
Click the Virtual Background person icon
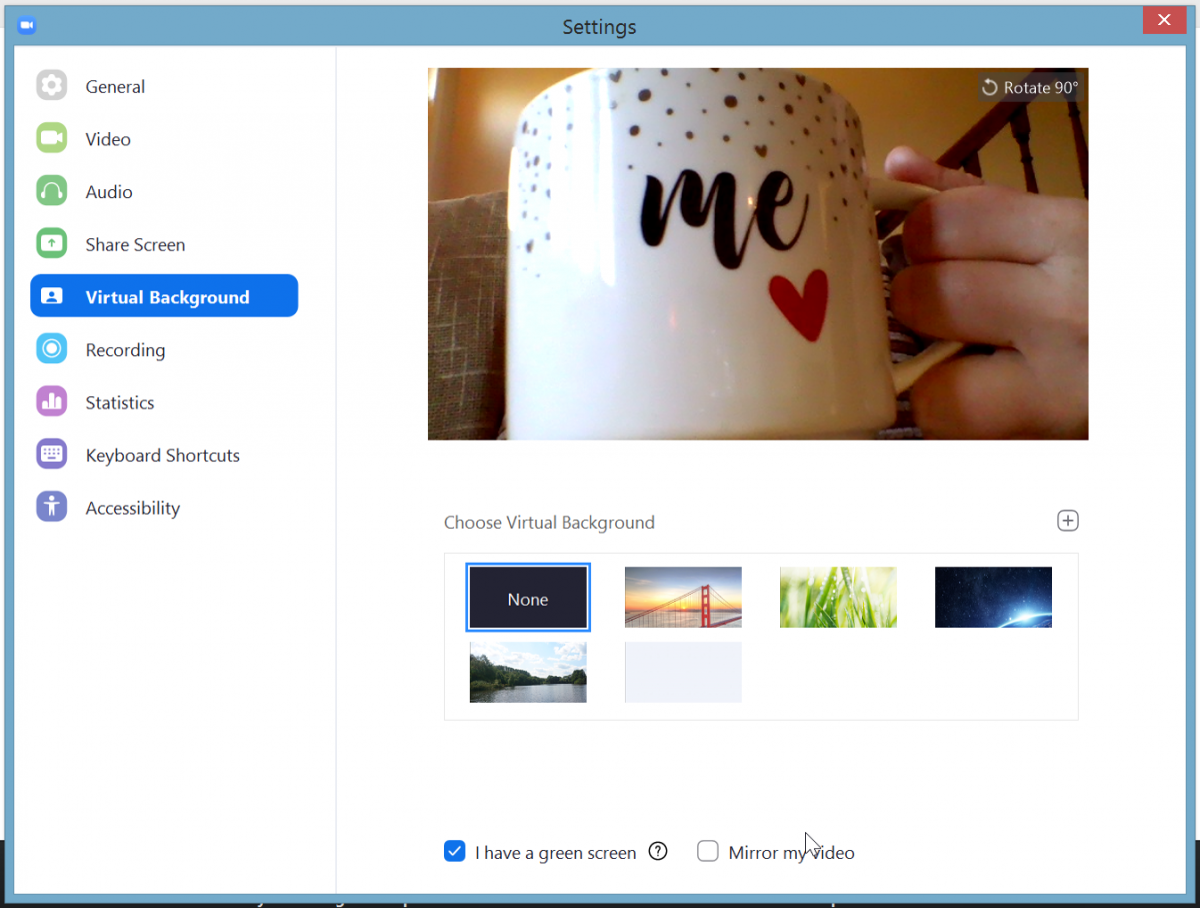point(52,296)
